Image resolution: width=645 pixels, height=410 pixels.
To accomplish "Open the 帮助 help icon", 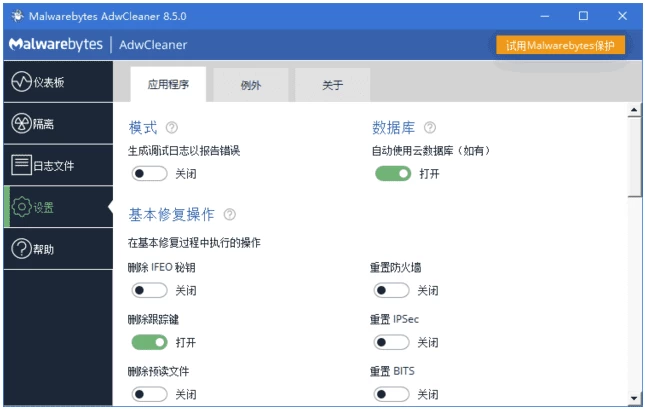I will click(x=22, y=249).
